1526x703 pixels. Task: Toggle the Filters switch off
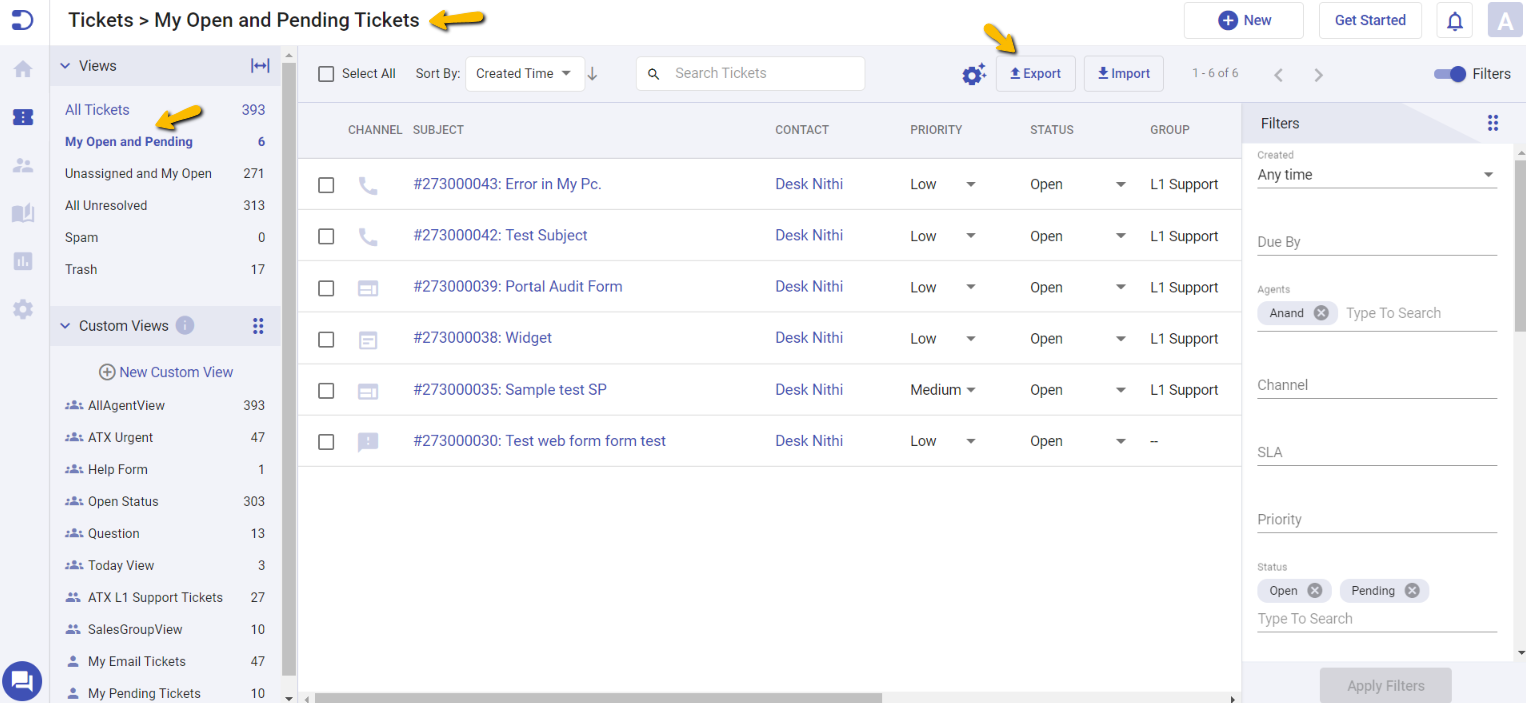(x=1449, y=73)
